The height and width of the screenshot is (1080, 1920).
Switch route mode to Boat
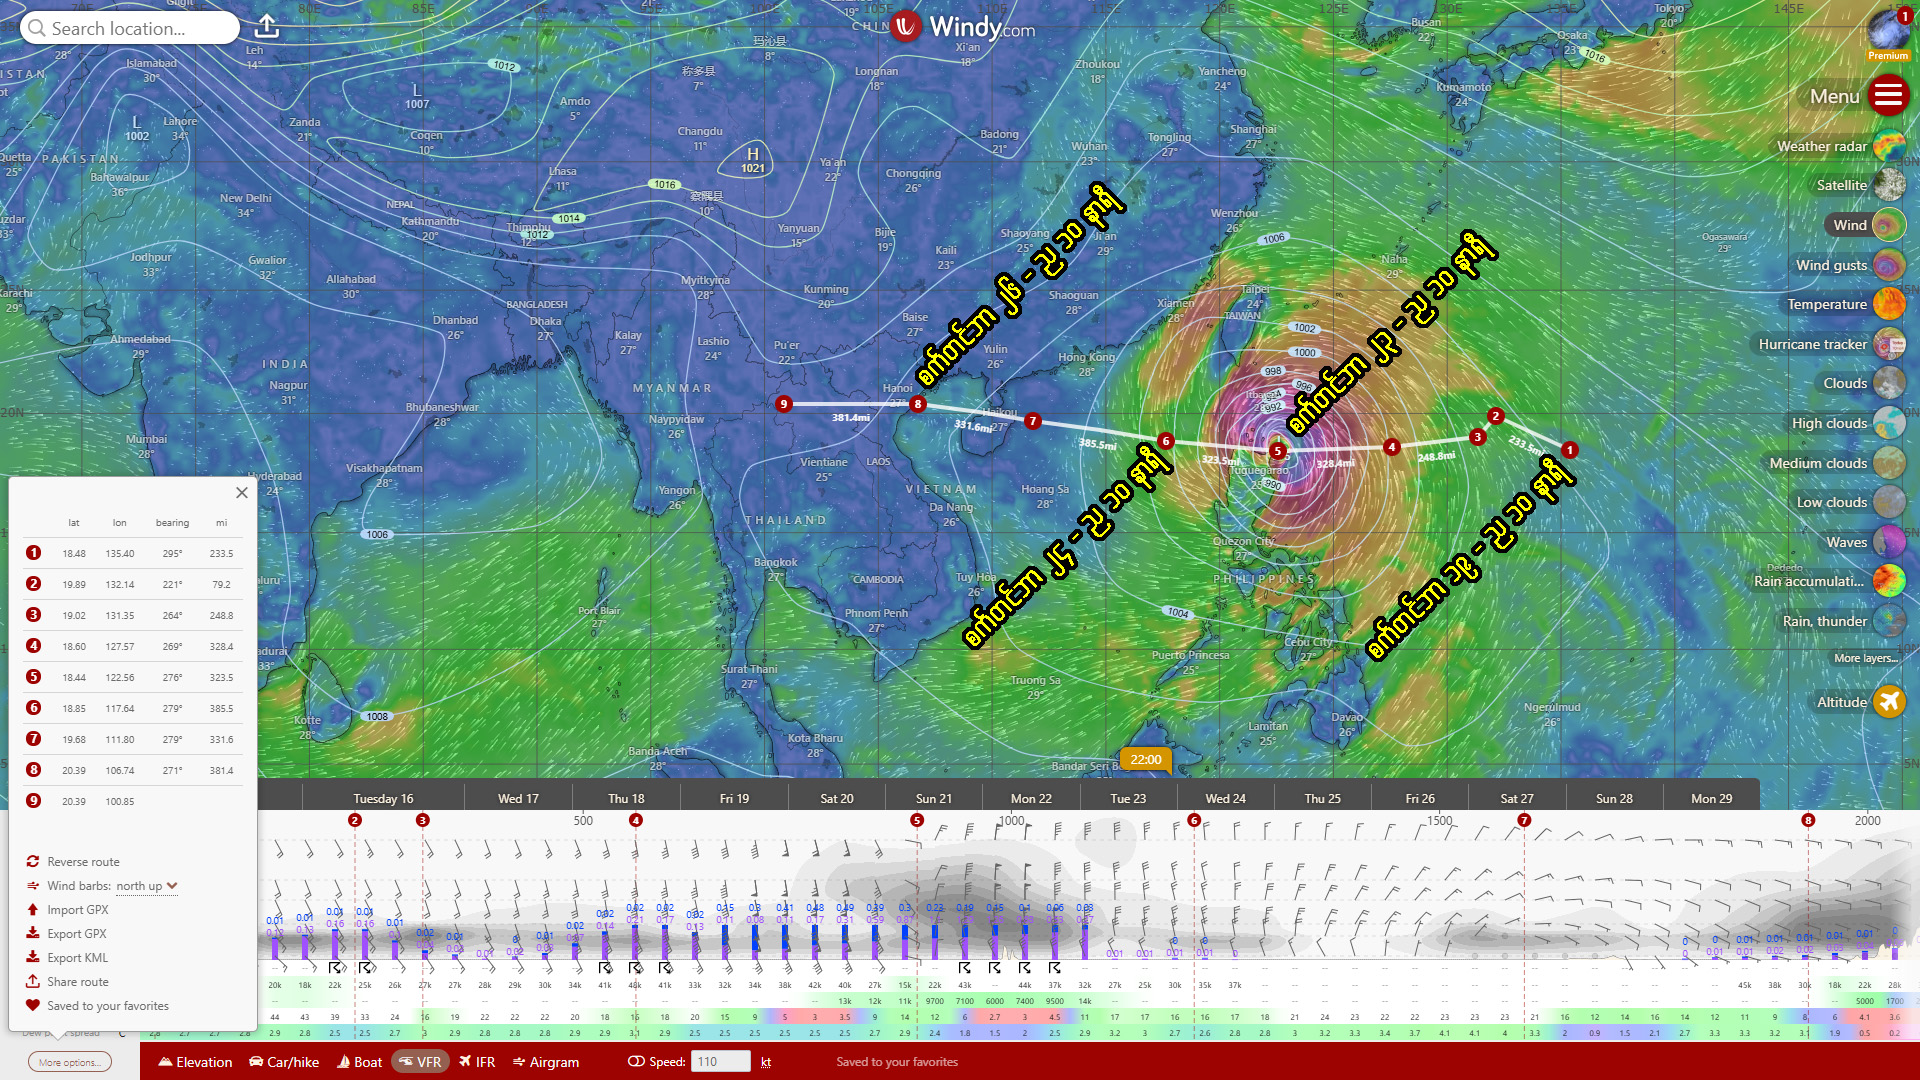[x=359, y=1062]
